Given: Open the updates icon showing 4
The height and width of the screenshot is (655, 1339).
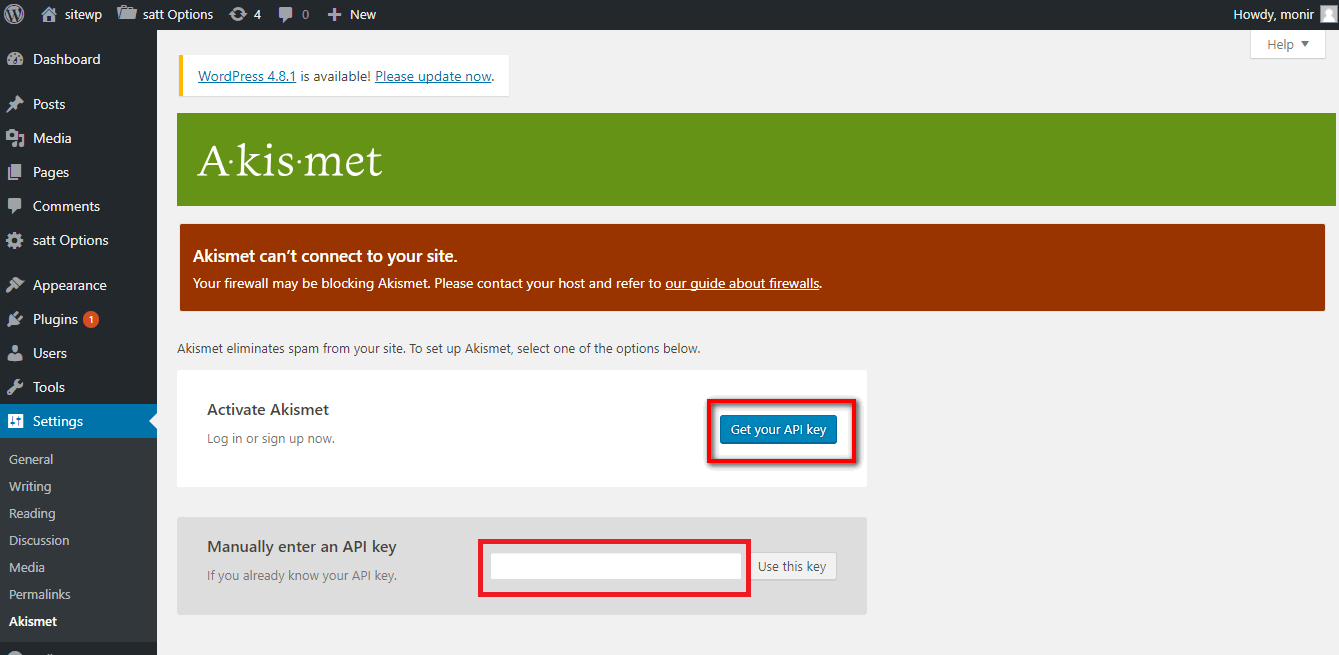Looking at the screenshot, I should pyautogui.click(x=238, y=14).
